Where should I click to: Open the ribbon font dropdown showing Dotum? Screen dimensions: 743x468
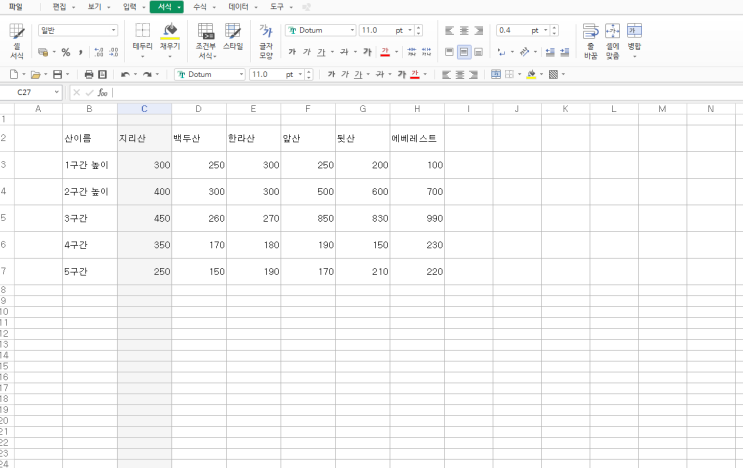click(320, 30)
